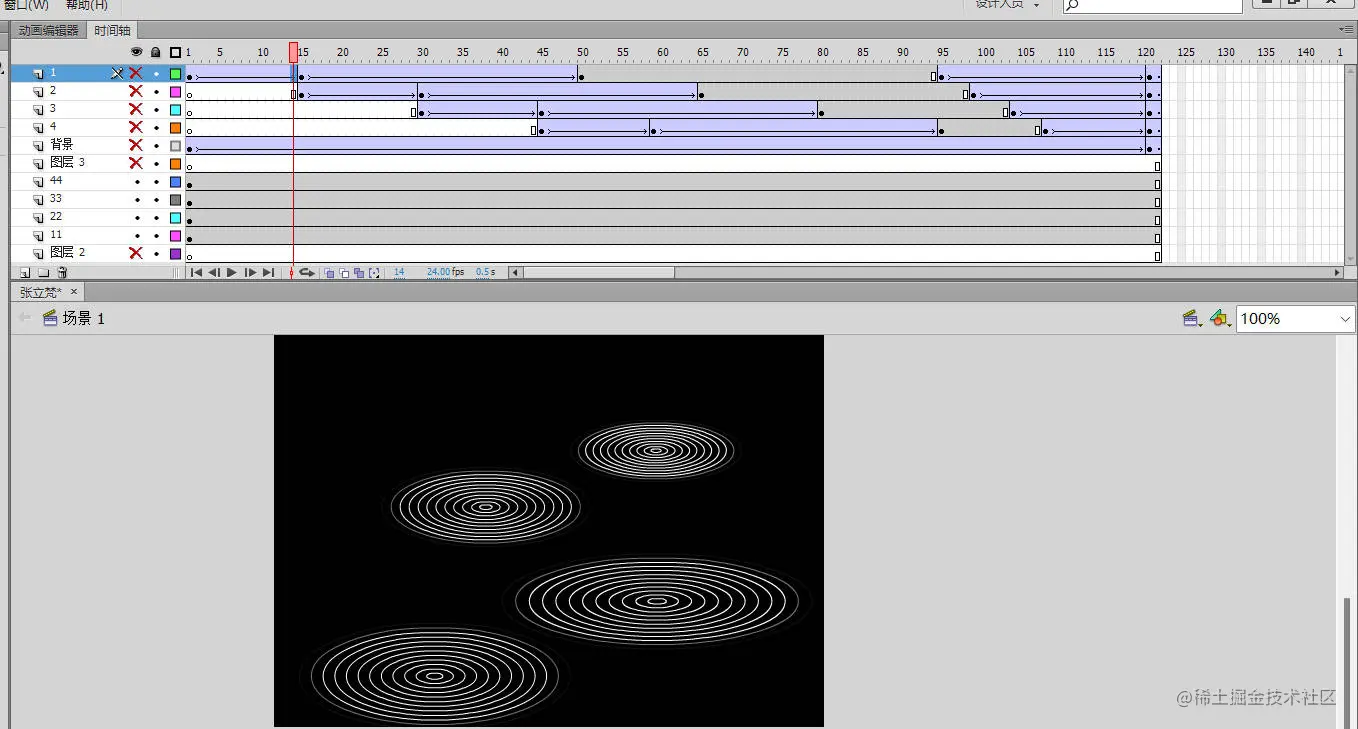
Task: Click the Scene 1 clapperboard icon
Action: pos(50,318)
